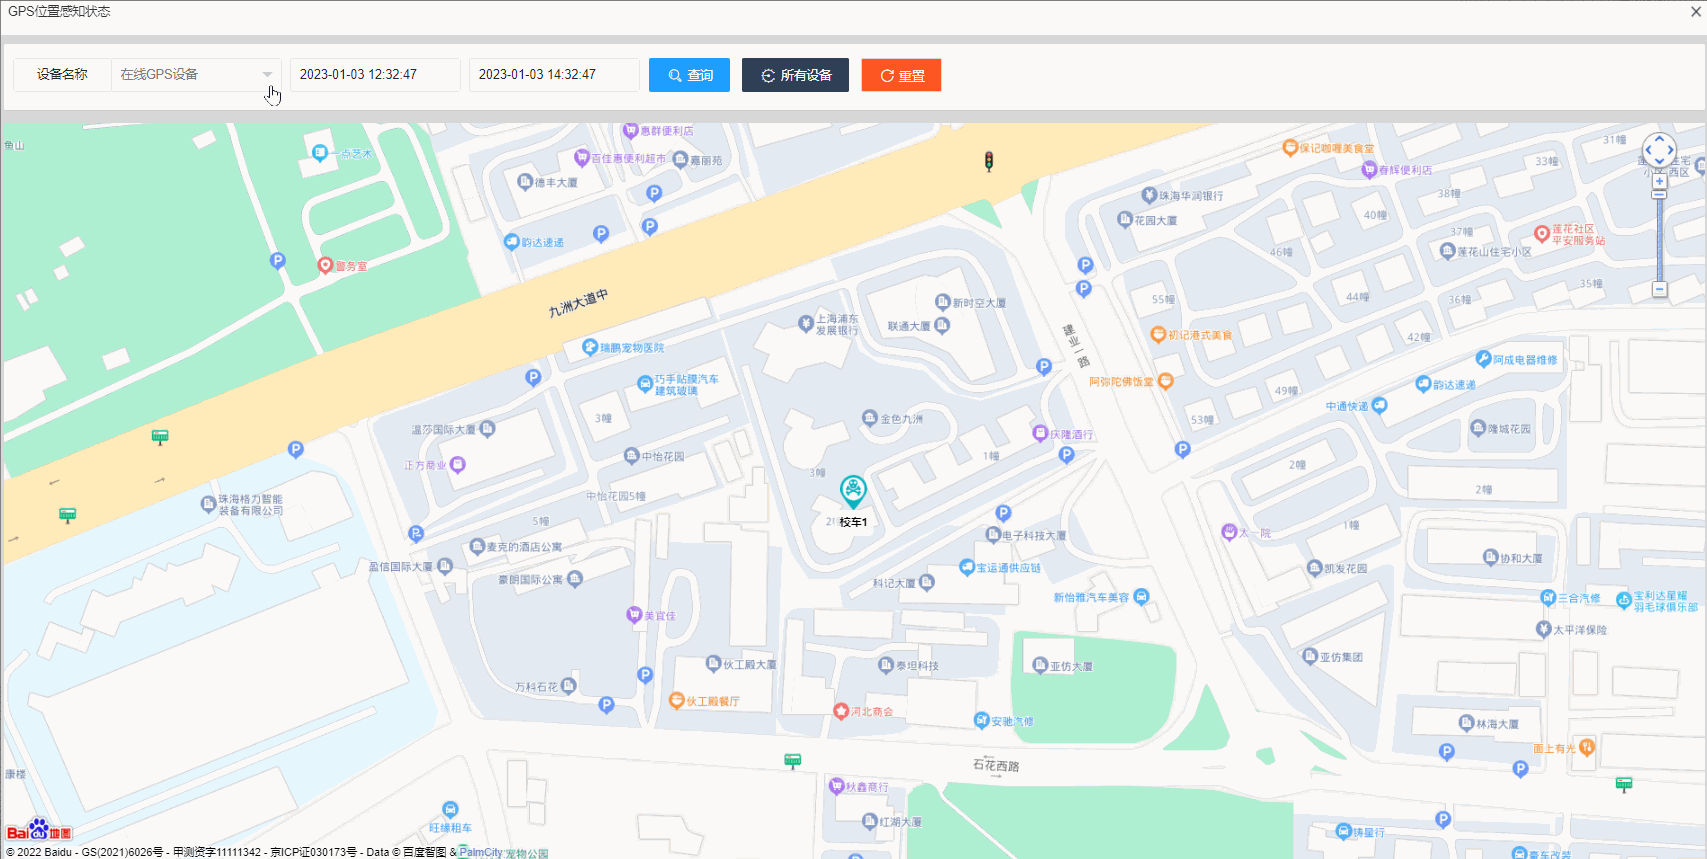Click the 初记港式美食 food icon
This screenshot has width=1707, height=859.
[x=1158, y=335]
